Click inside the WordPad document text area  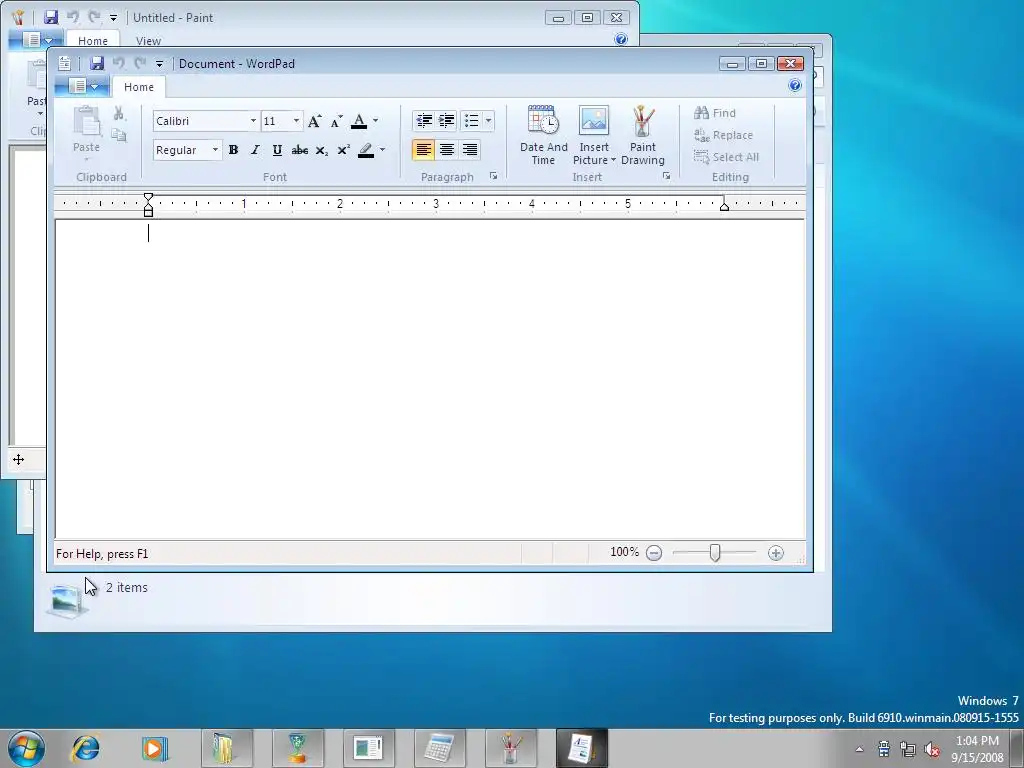[x=430, y=379]
